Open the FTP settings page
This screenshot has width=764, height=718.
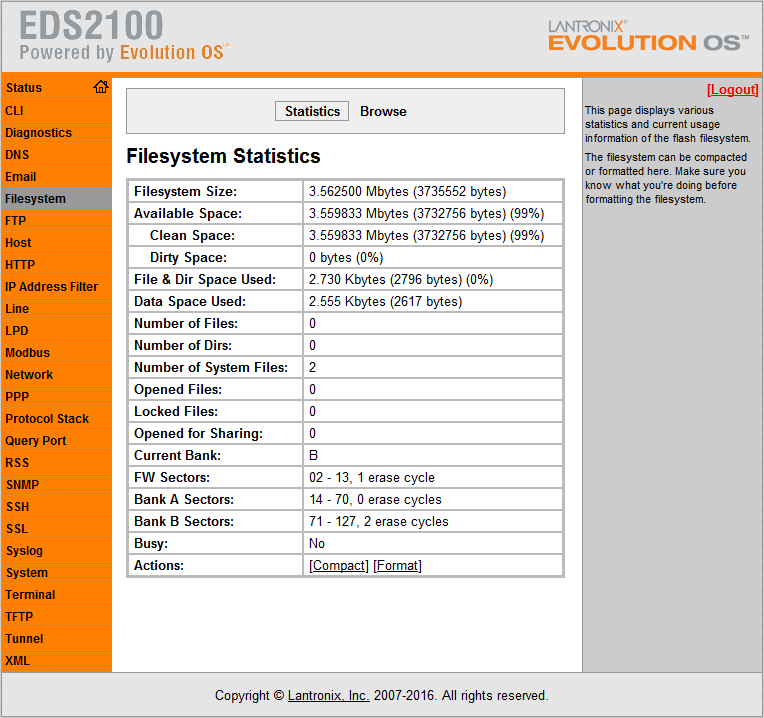coord(57,221)
